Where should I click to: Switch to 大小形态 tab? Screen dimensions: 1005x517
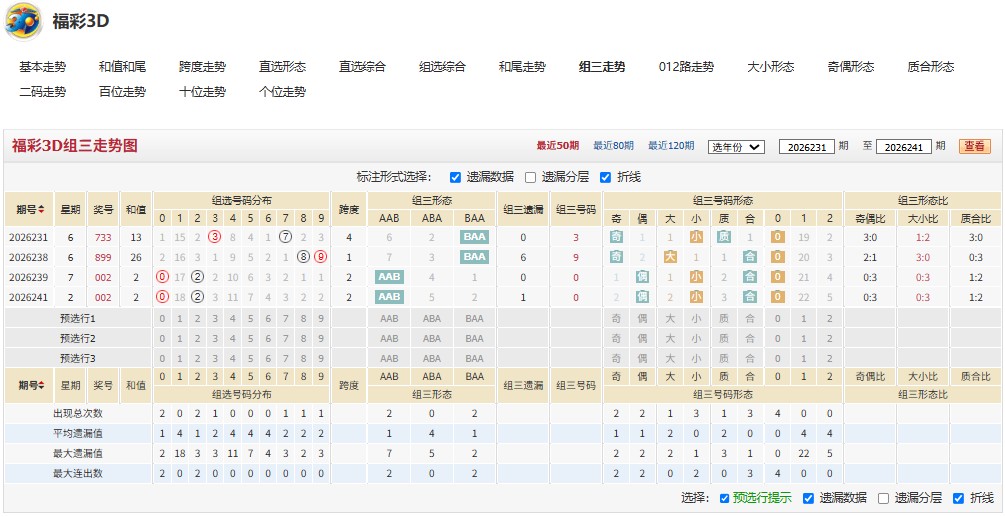click(x=770, y=67)
